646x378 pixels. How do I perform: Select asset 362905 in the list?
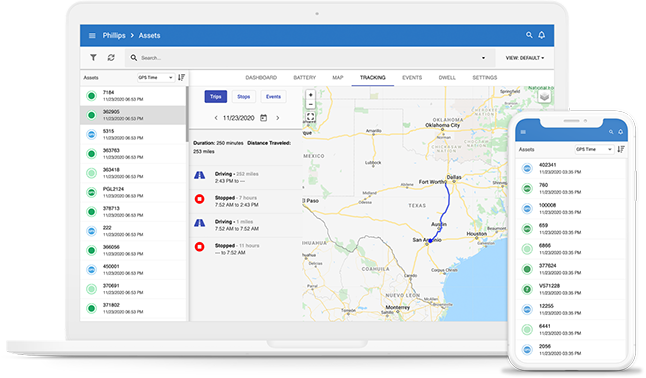(x=133, y=115)
